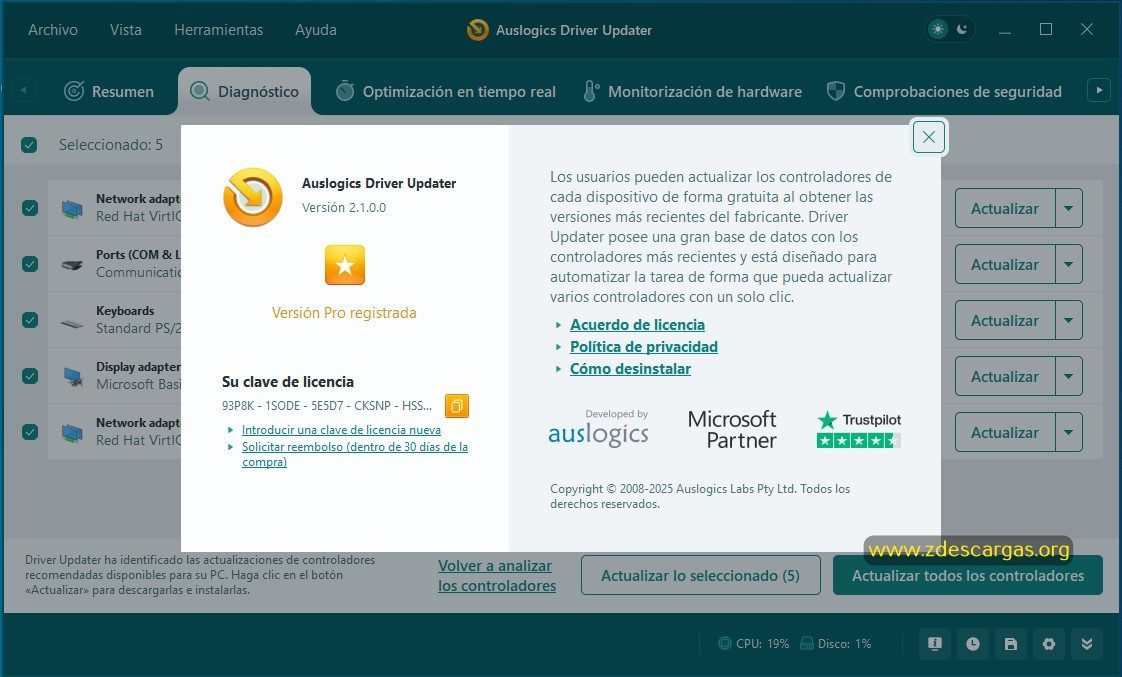Viewport: 1122px width, 677px height.
Task: Open the notifications icon in bottom bar
Action: (x=935, y=644)
